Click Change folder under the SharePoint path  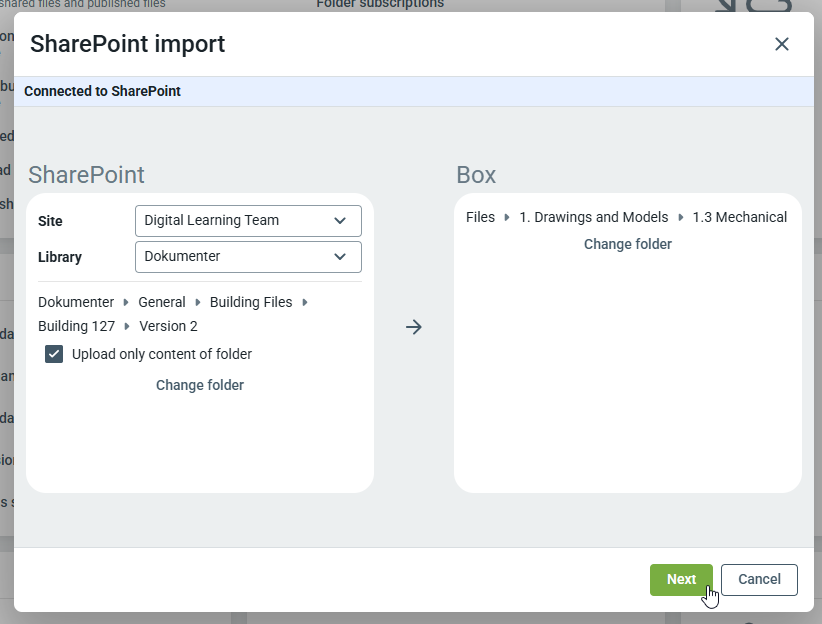200,385
